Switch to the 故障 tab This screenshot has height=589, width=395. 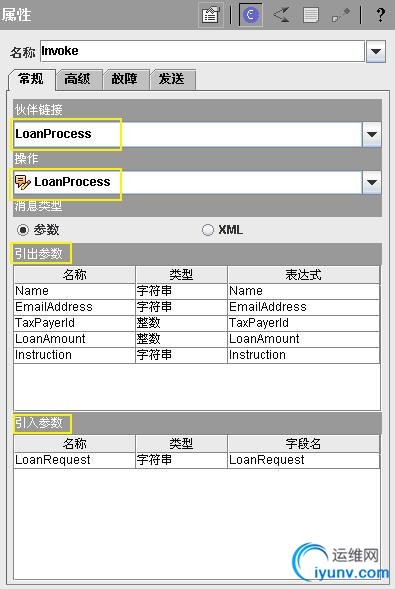tap(125, 79)
